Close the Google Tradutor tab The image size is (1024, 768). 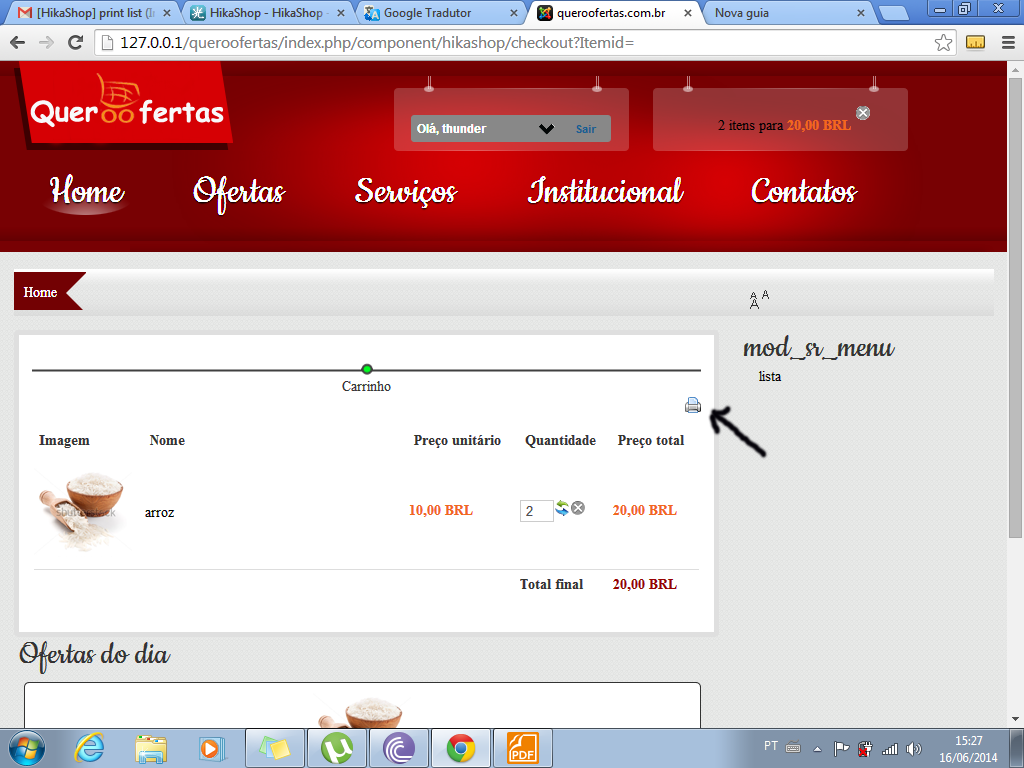(514, 13)
